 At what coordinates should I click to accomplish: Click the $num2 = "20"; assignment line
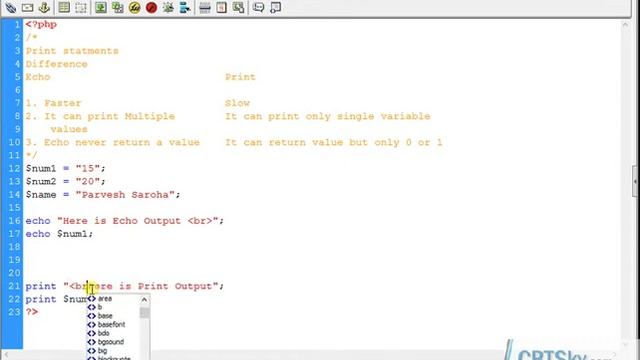pyautogui.click(x=66, y=182)
